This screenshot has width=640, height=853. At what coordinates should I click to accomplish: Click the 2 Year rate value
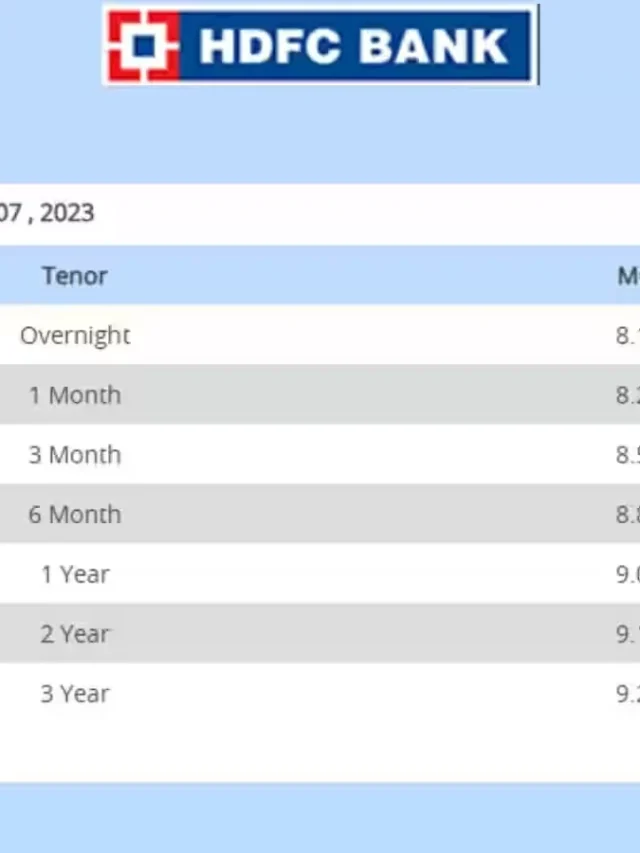(x=628, y=634)
